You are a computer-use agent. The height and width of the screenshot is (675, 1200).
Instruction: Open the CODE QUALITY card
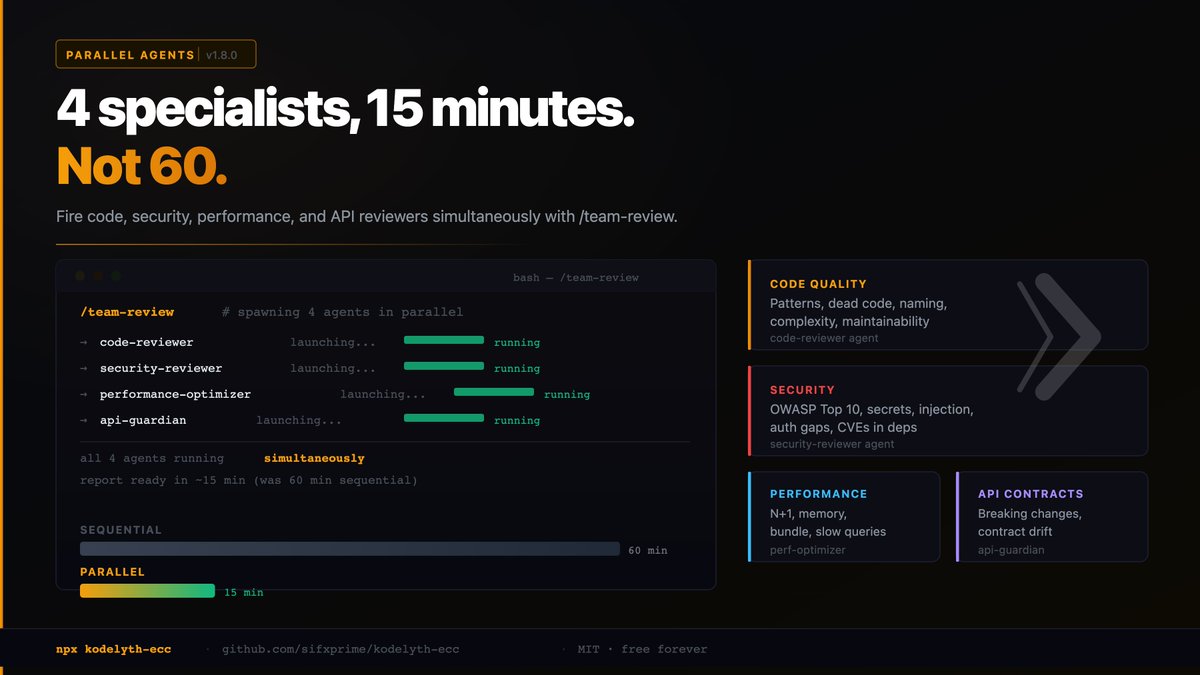[948, 305]
